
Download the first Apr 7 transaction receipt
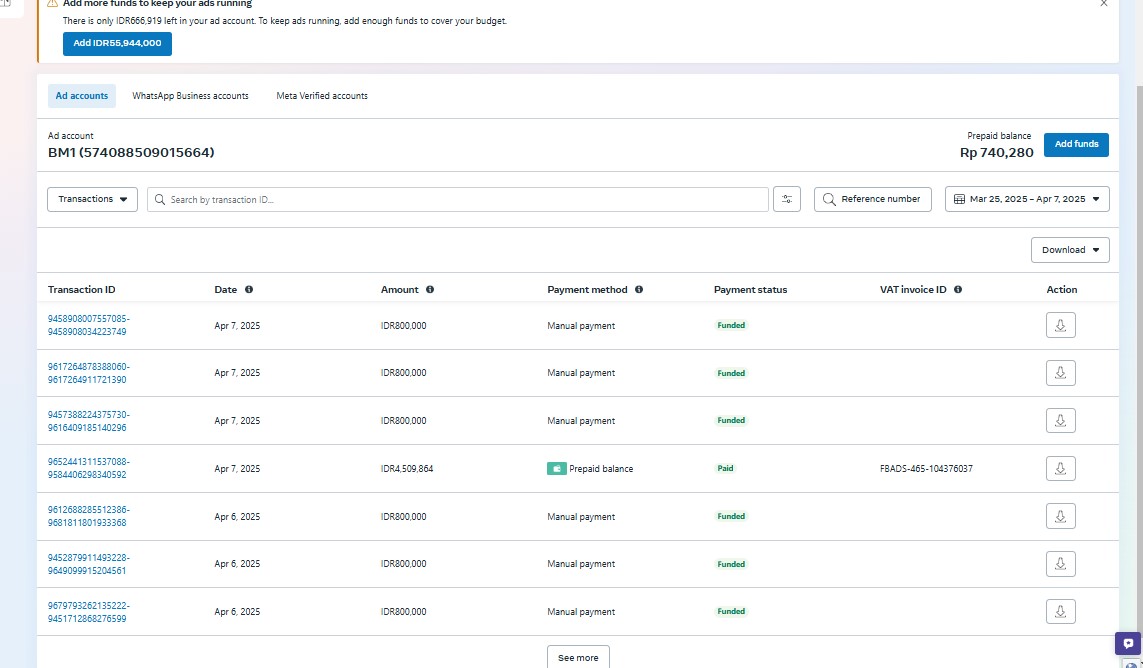pos(1060,325)
